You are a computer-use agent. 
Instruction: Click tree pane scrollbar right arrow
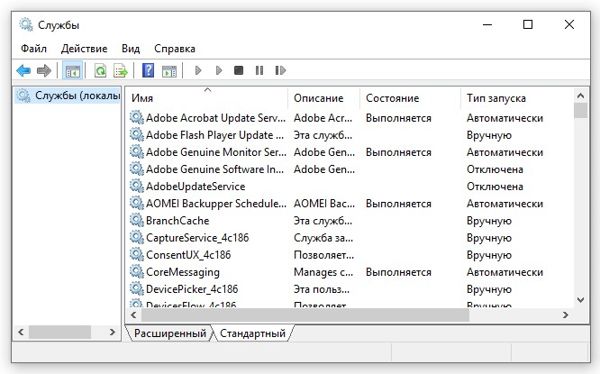tap(112, 332)
